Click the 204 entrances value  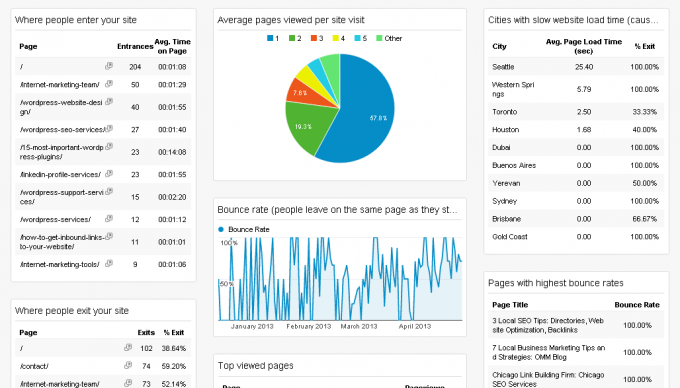click(135, 67)
